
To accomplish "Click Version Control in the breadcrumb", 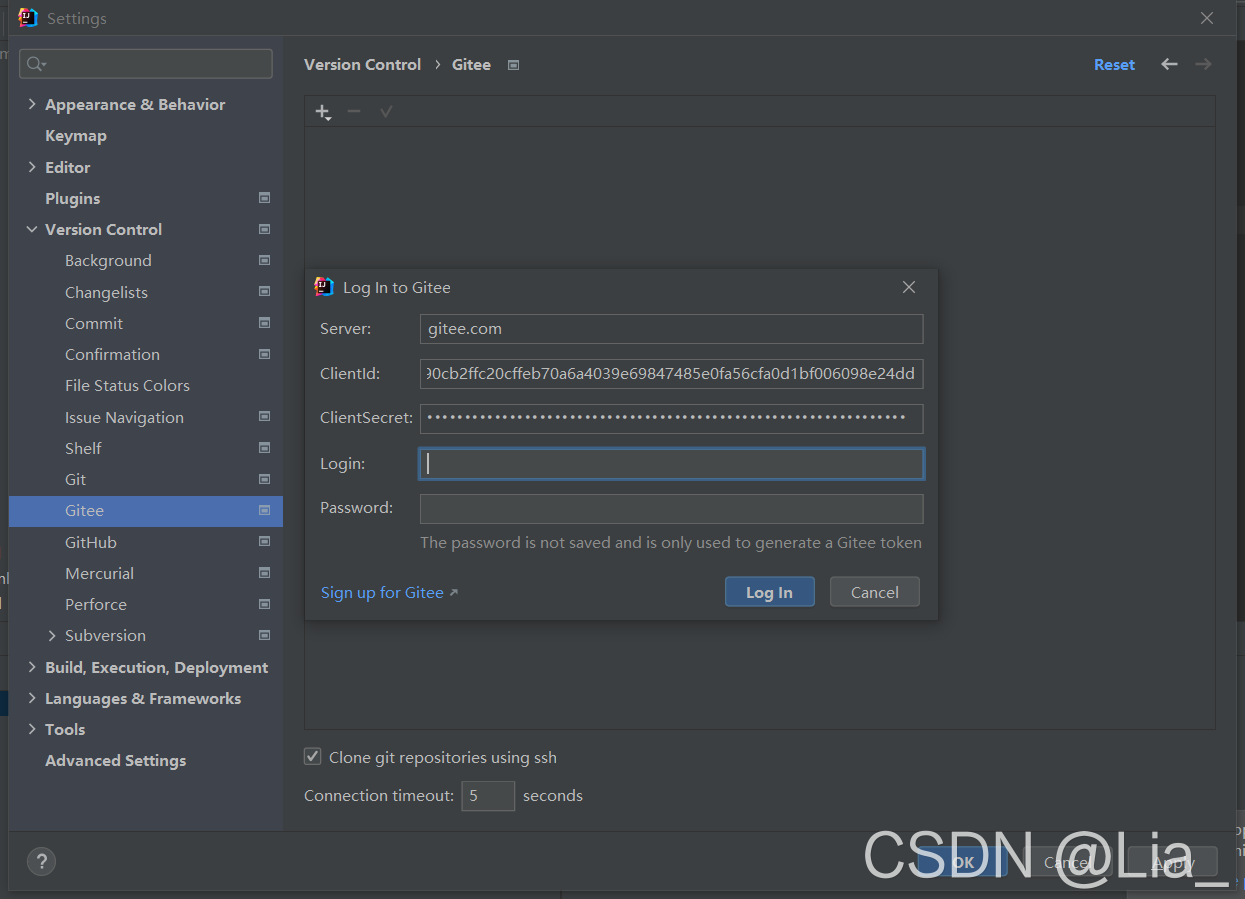I will [x=362, y=64].
